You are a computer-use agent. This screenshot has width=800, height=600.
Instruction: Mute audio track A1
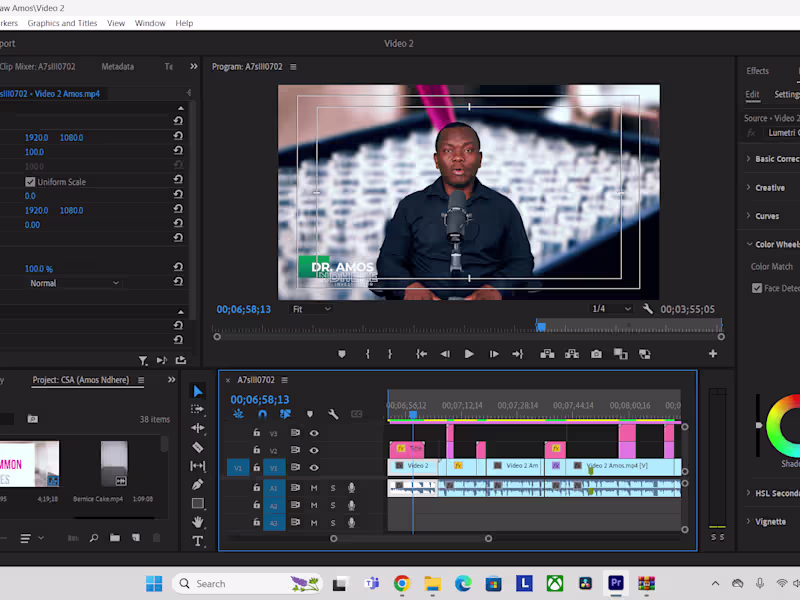314,488
